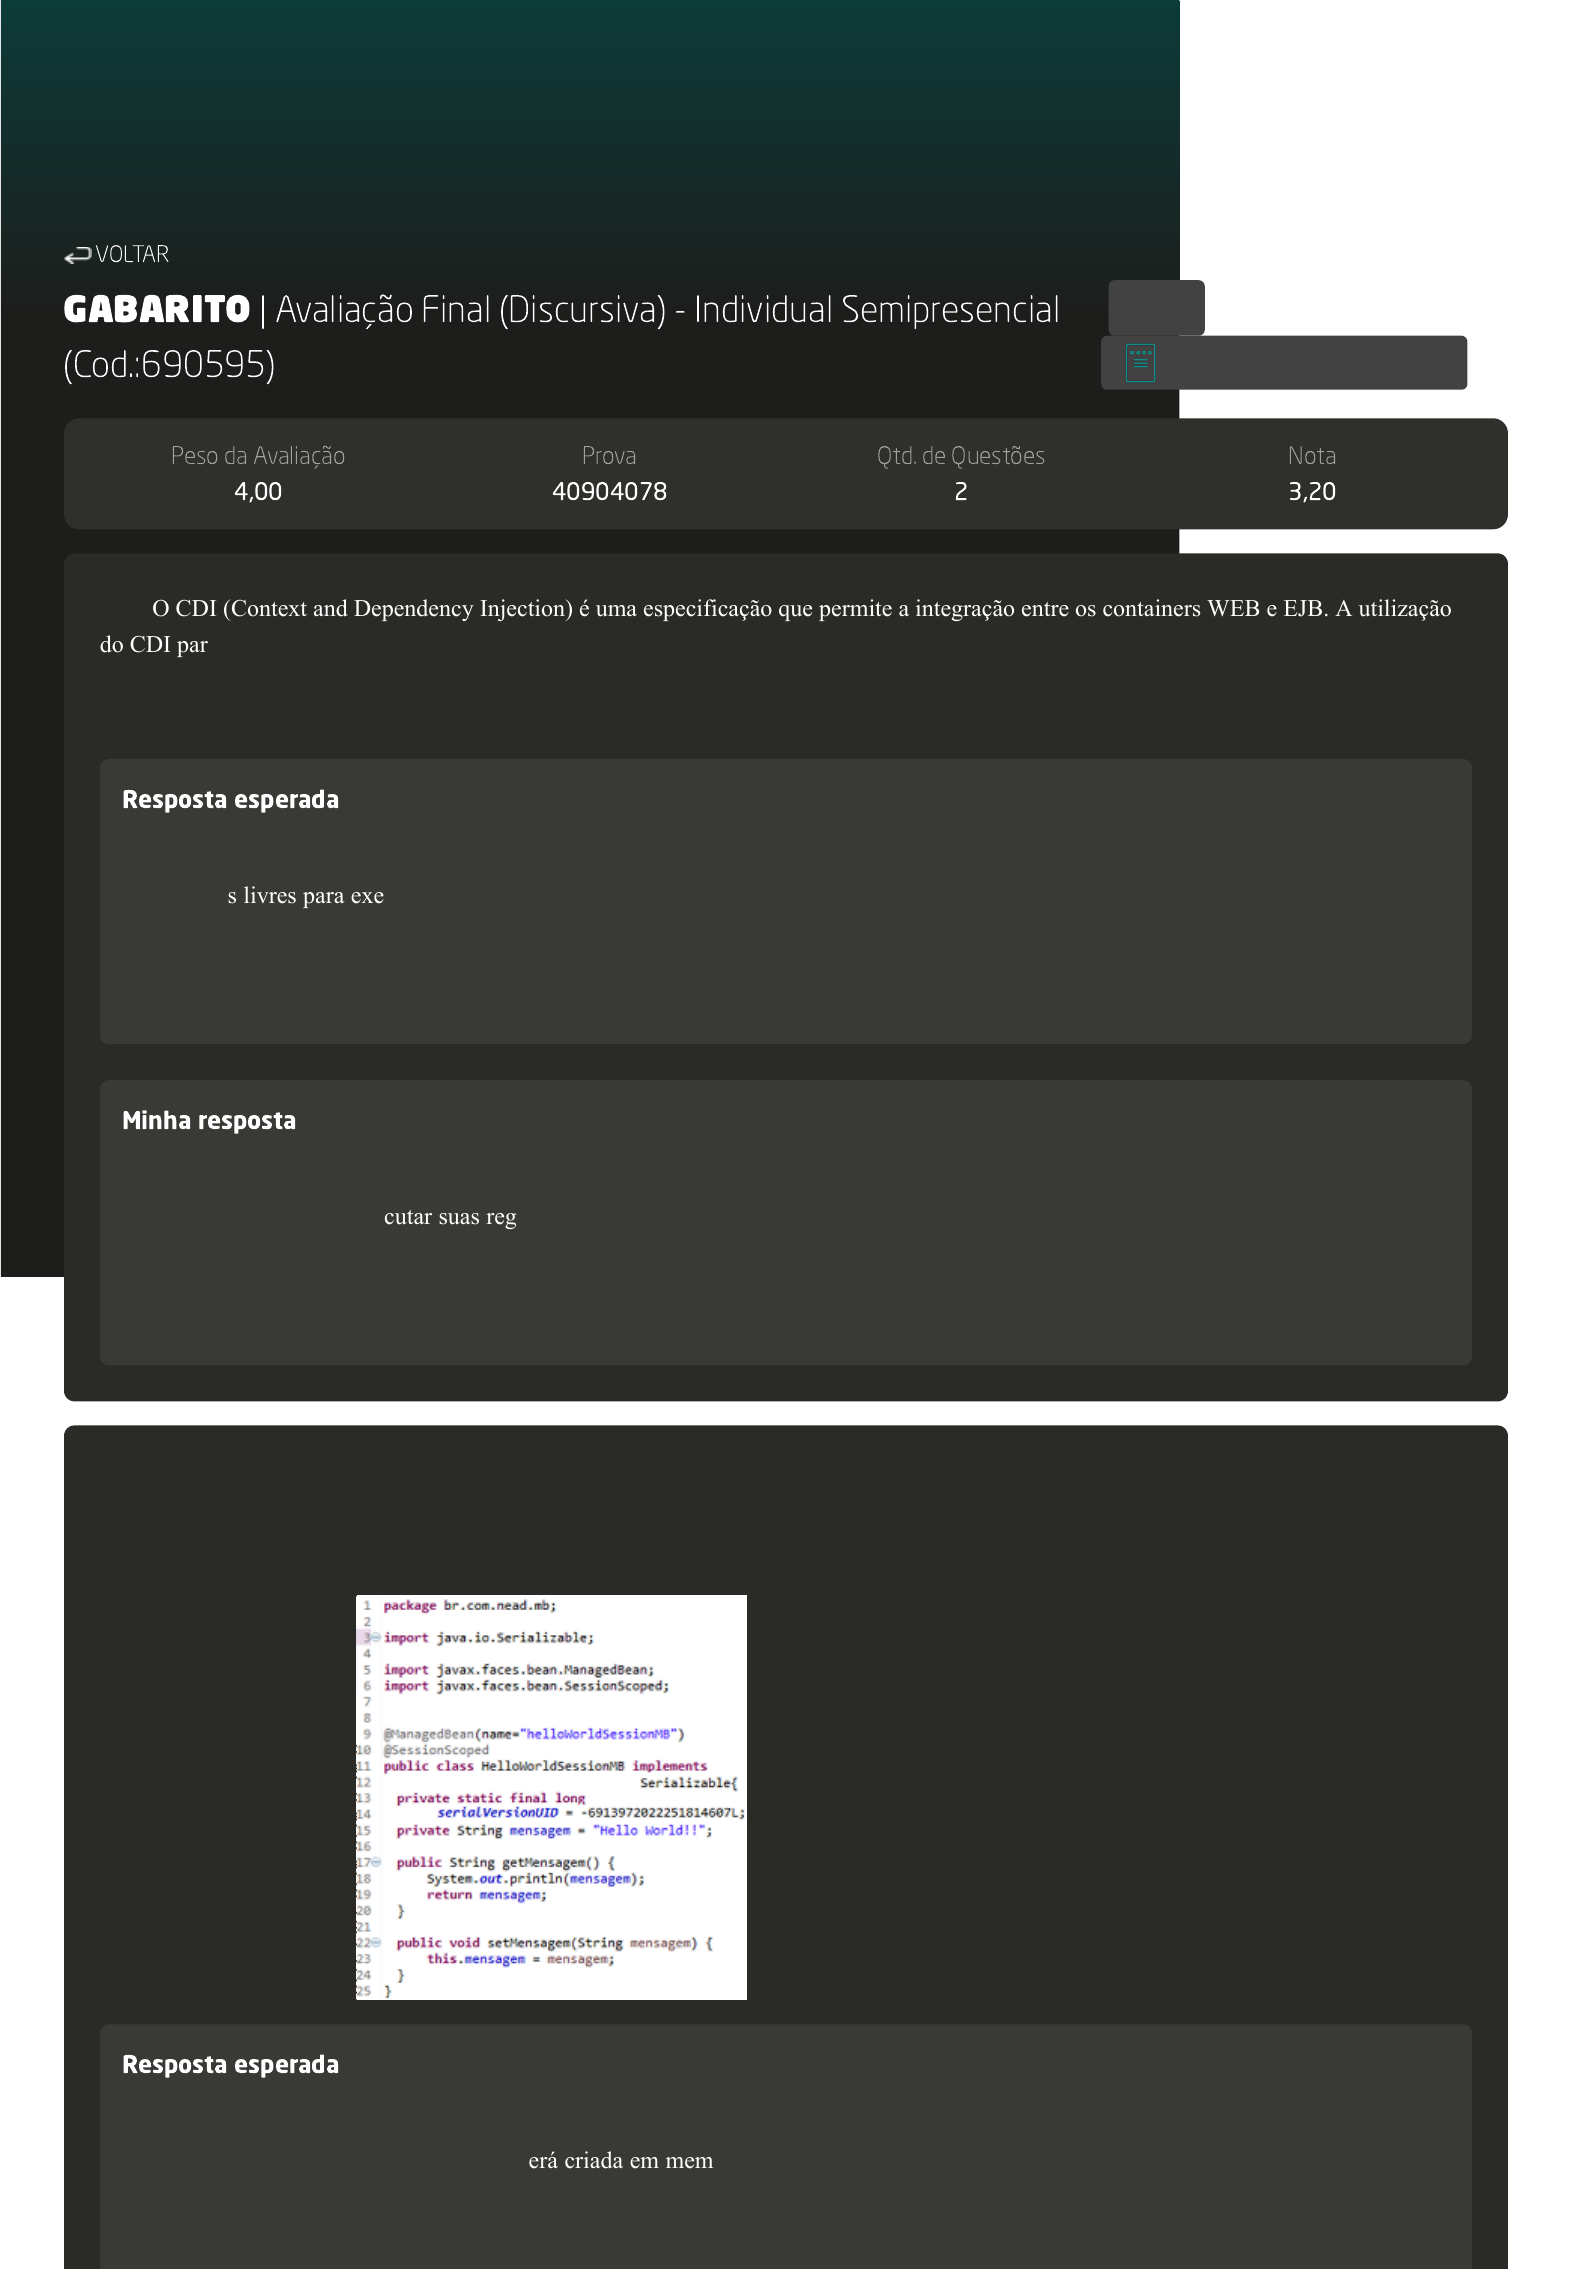1571x2269 pixels.
Task: Click the Peso da Avaliação value 4,00
Action: pyautogui.click(x=257, y=492)
